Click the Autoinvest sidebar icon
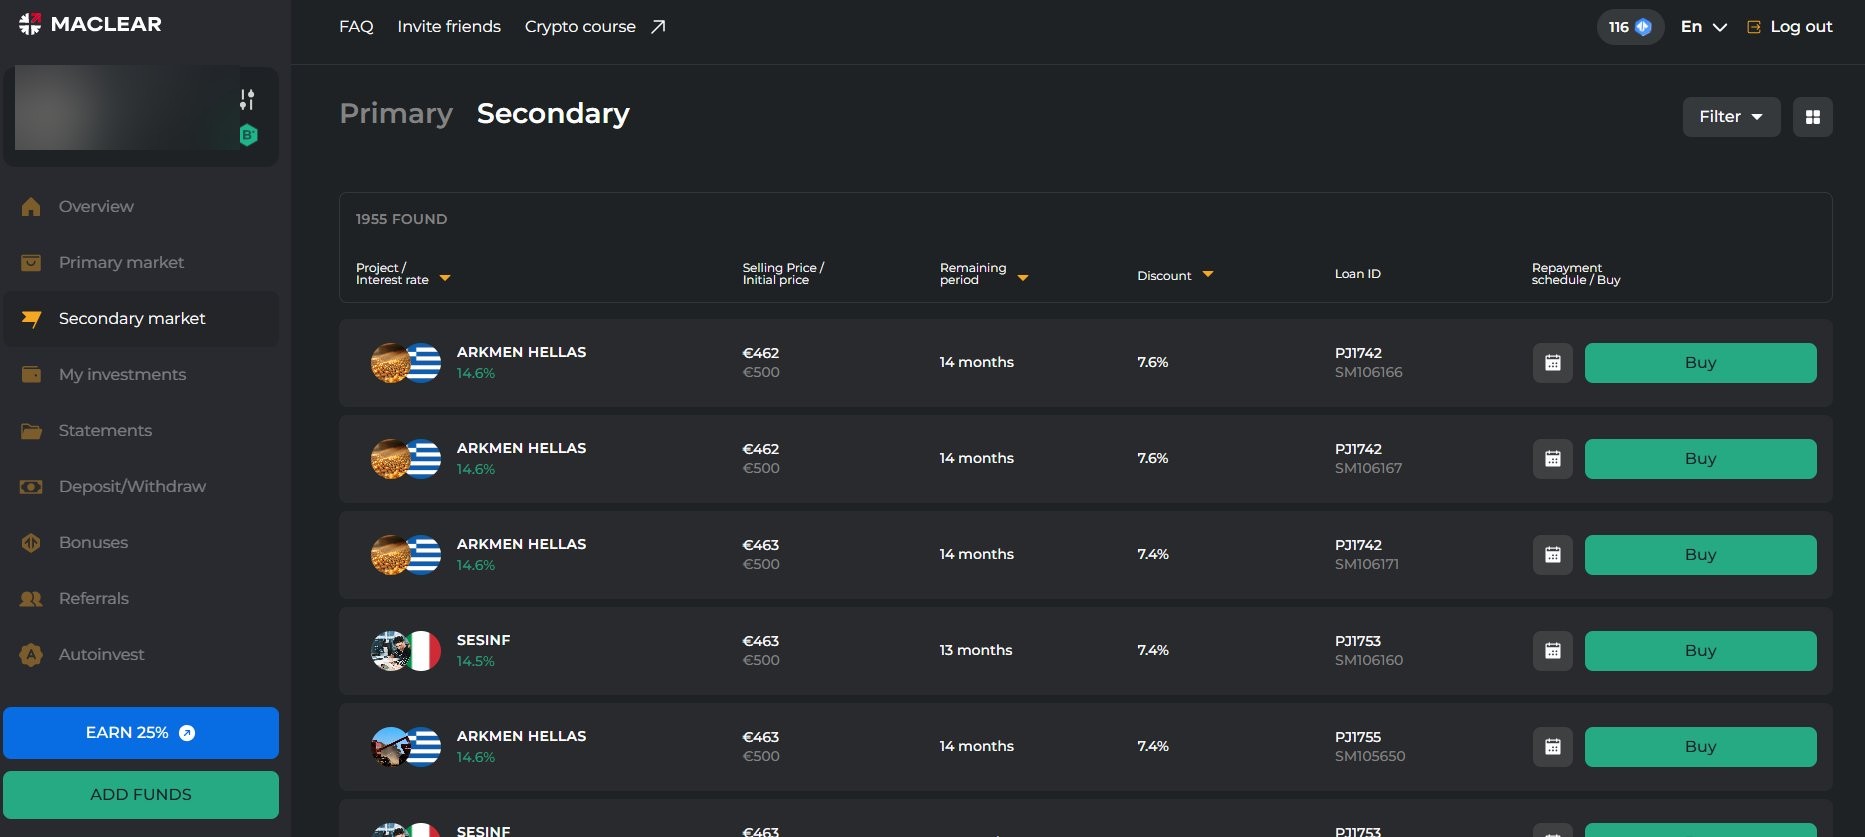The image size is (1865, 837). tap(31, 654)
